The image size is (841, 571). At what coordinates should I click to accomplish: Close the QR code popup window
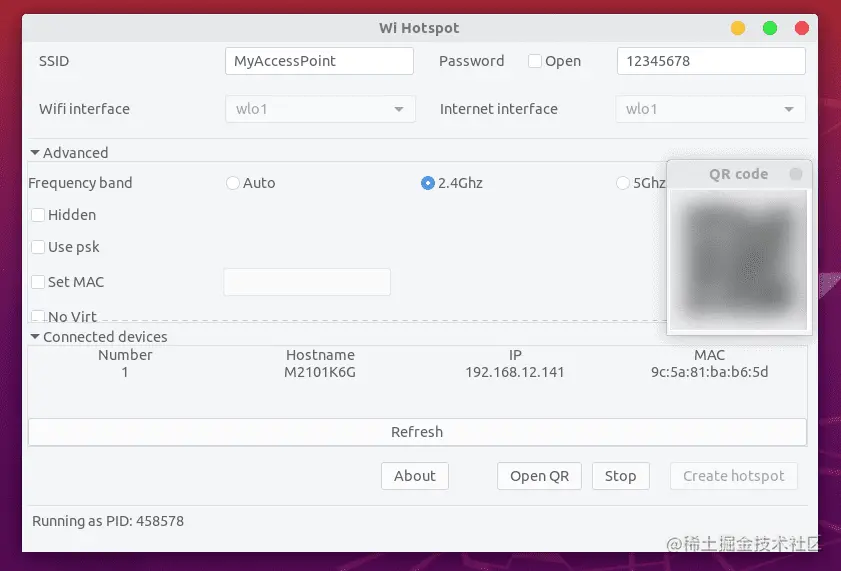(796, 174)
